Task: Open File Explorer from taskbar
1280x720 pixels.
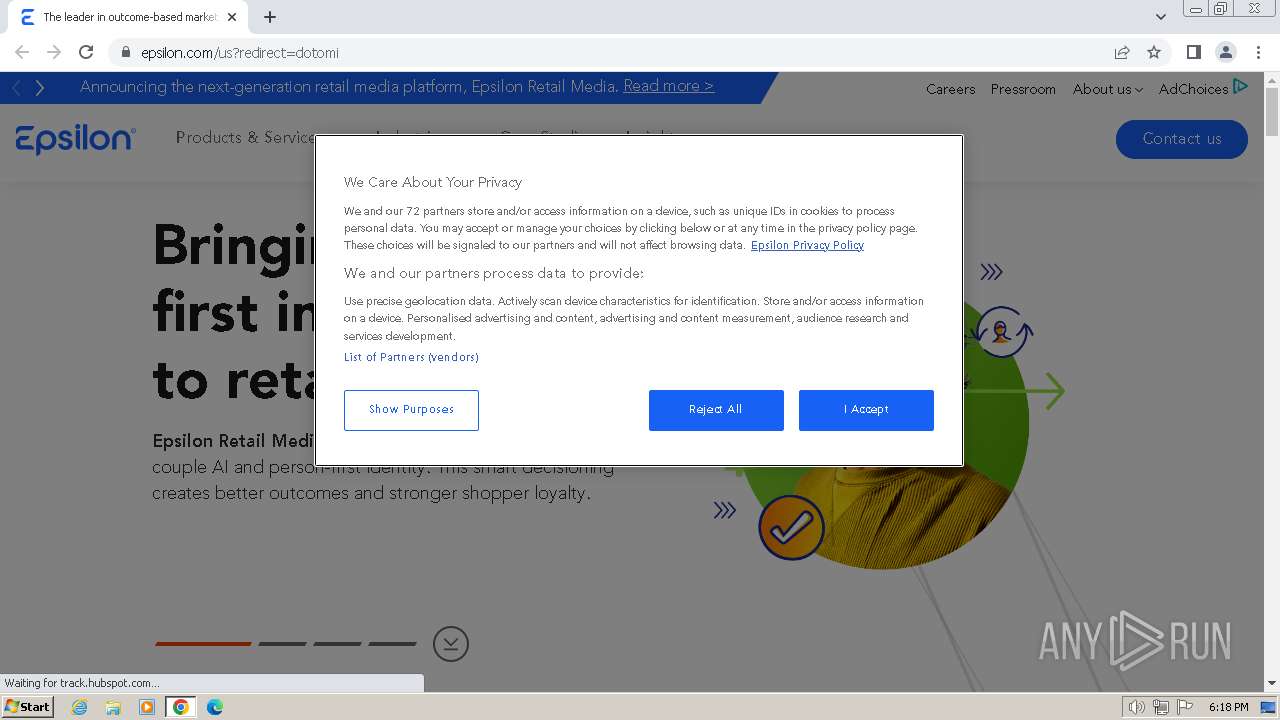Action: click(x=113, y=707)
